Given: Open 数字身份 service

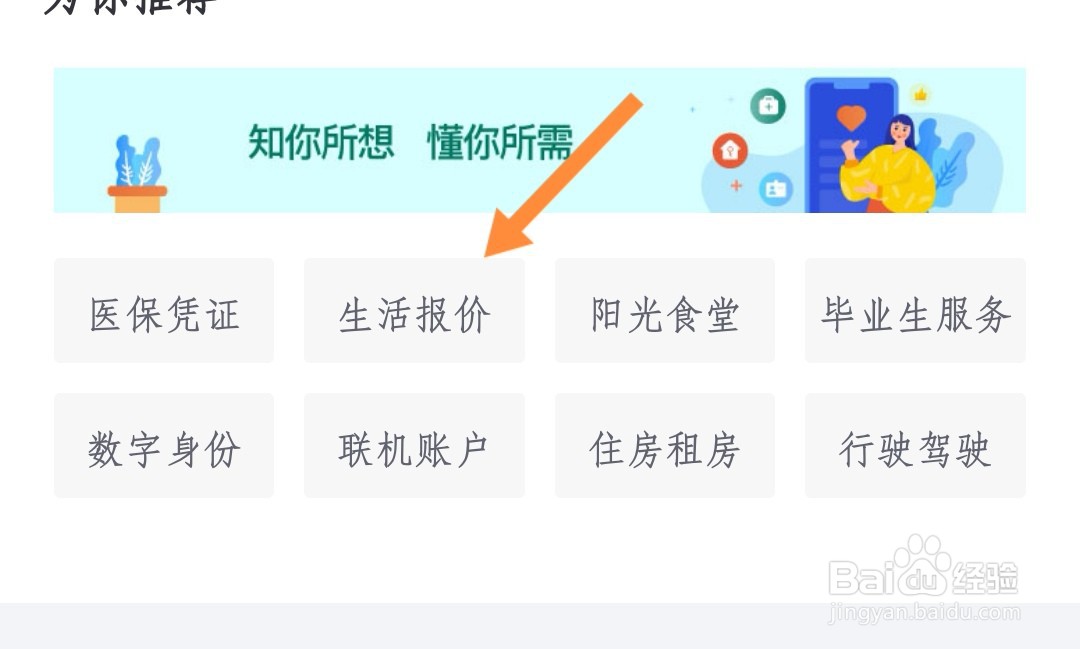Looking at the screenshot, I should coord(164,446).
